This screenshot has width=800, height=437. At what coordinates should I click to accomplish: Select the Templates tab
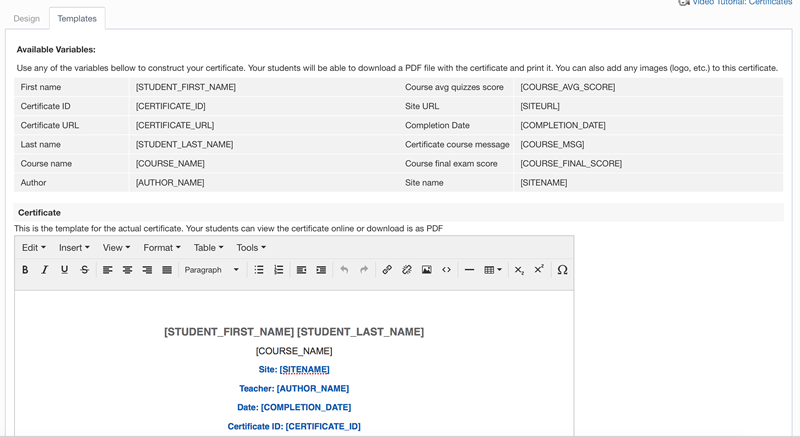[x=77, y=18]
